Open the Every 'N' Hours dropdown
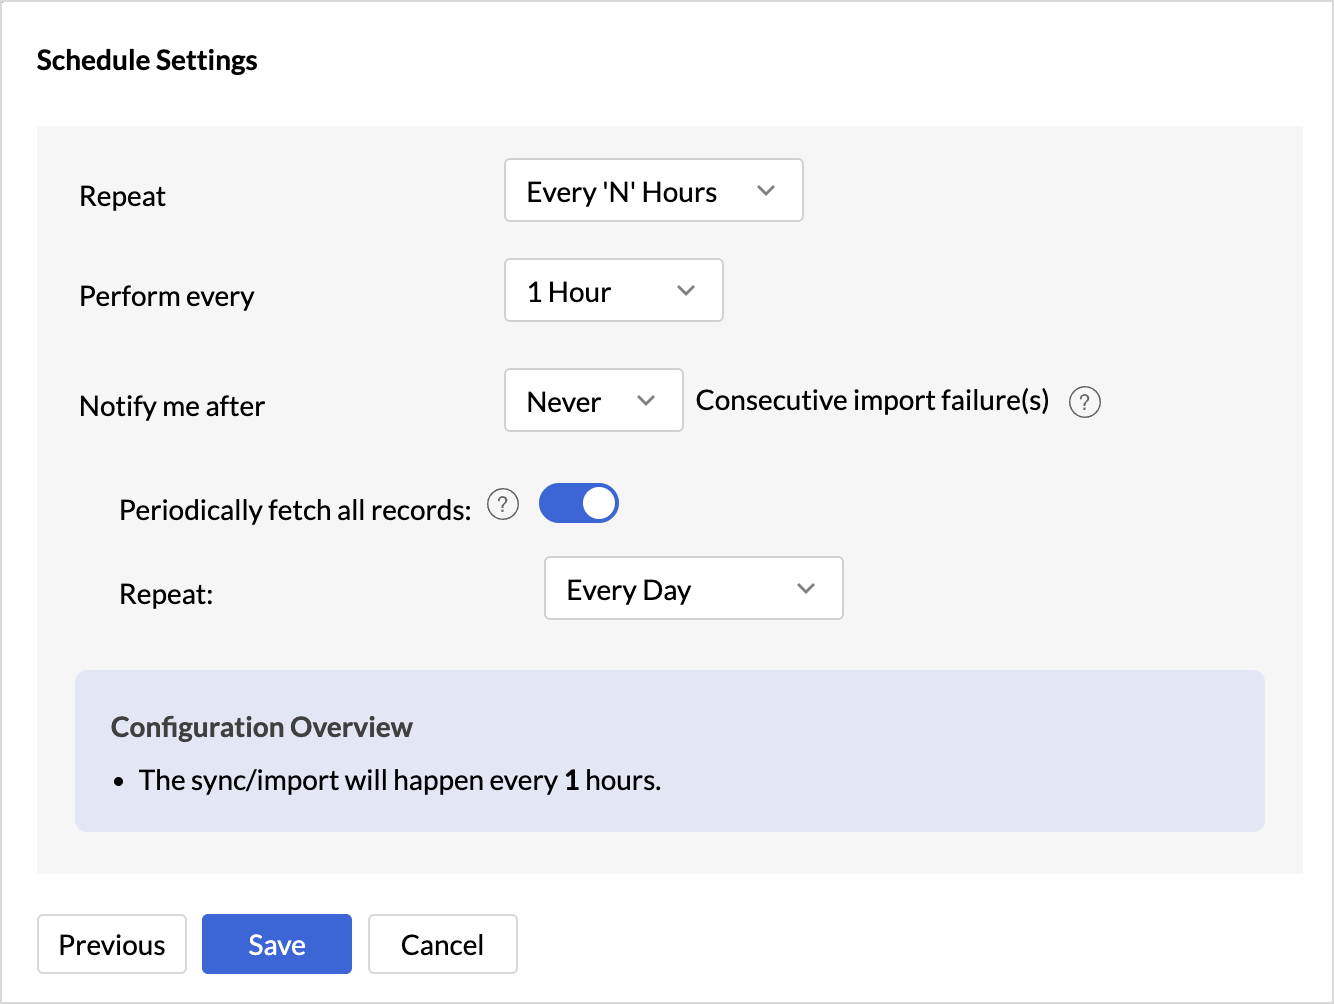The image size is (1334, 1004). point(654,190)
